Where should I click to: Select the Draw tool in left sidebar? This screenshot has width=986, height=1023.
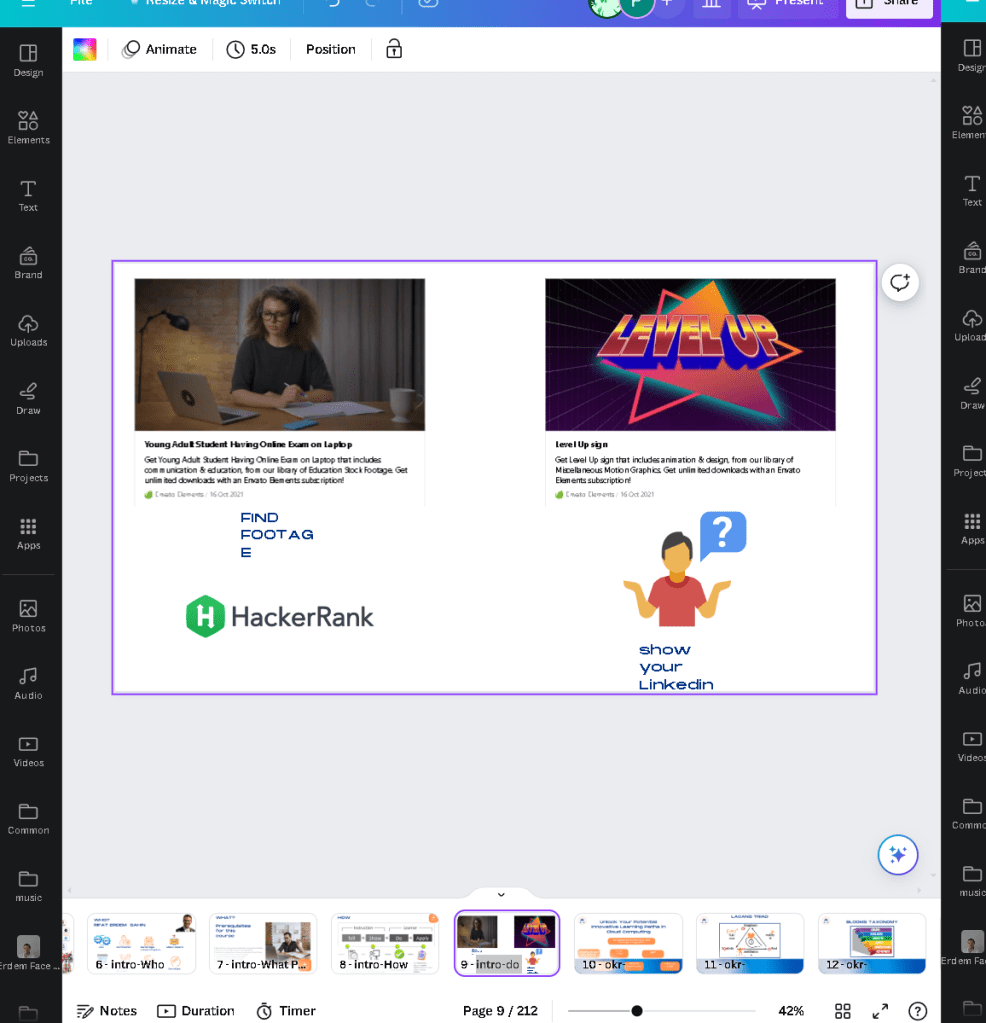point(28,399)
